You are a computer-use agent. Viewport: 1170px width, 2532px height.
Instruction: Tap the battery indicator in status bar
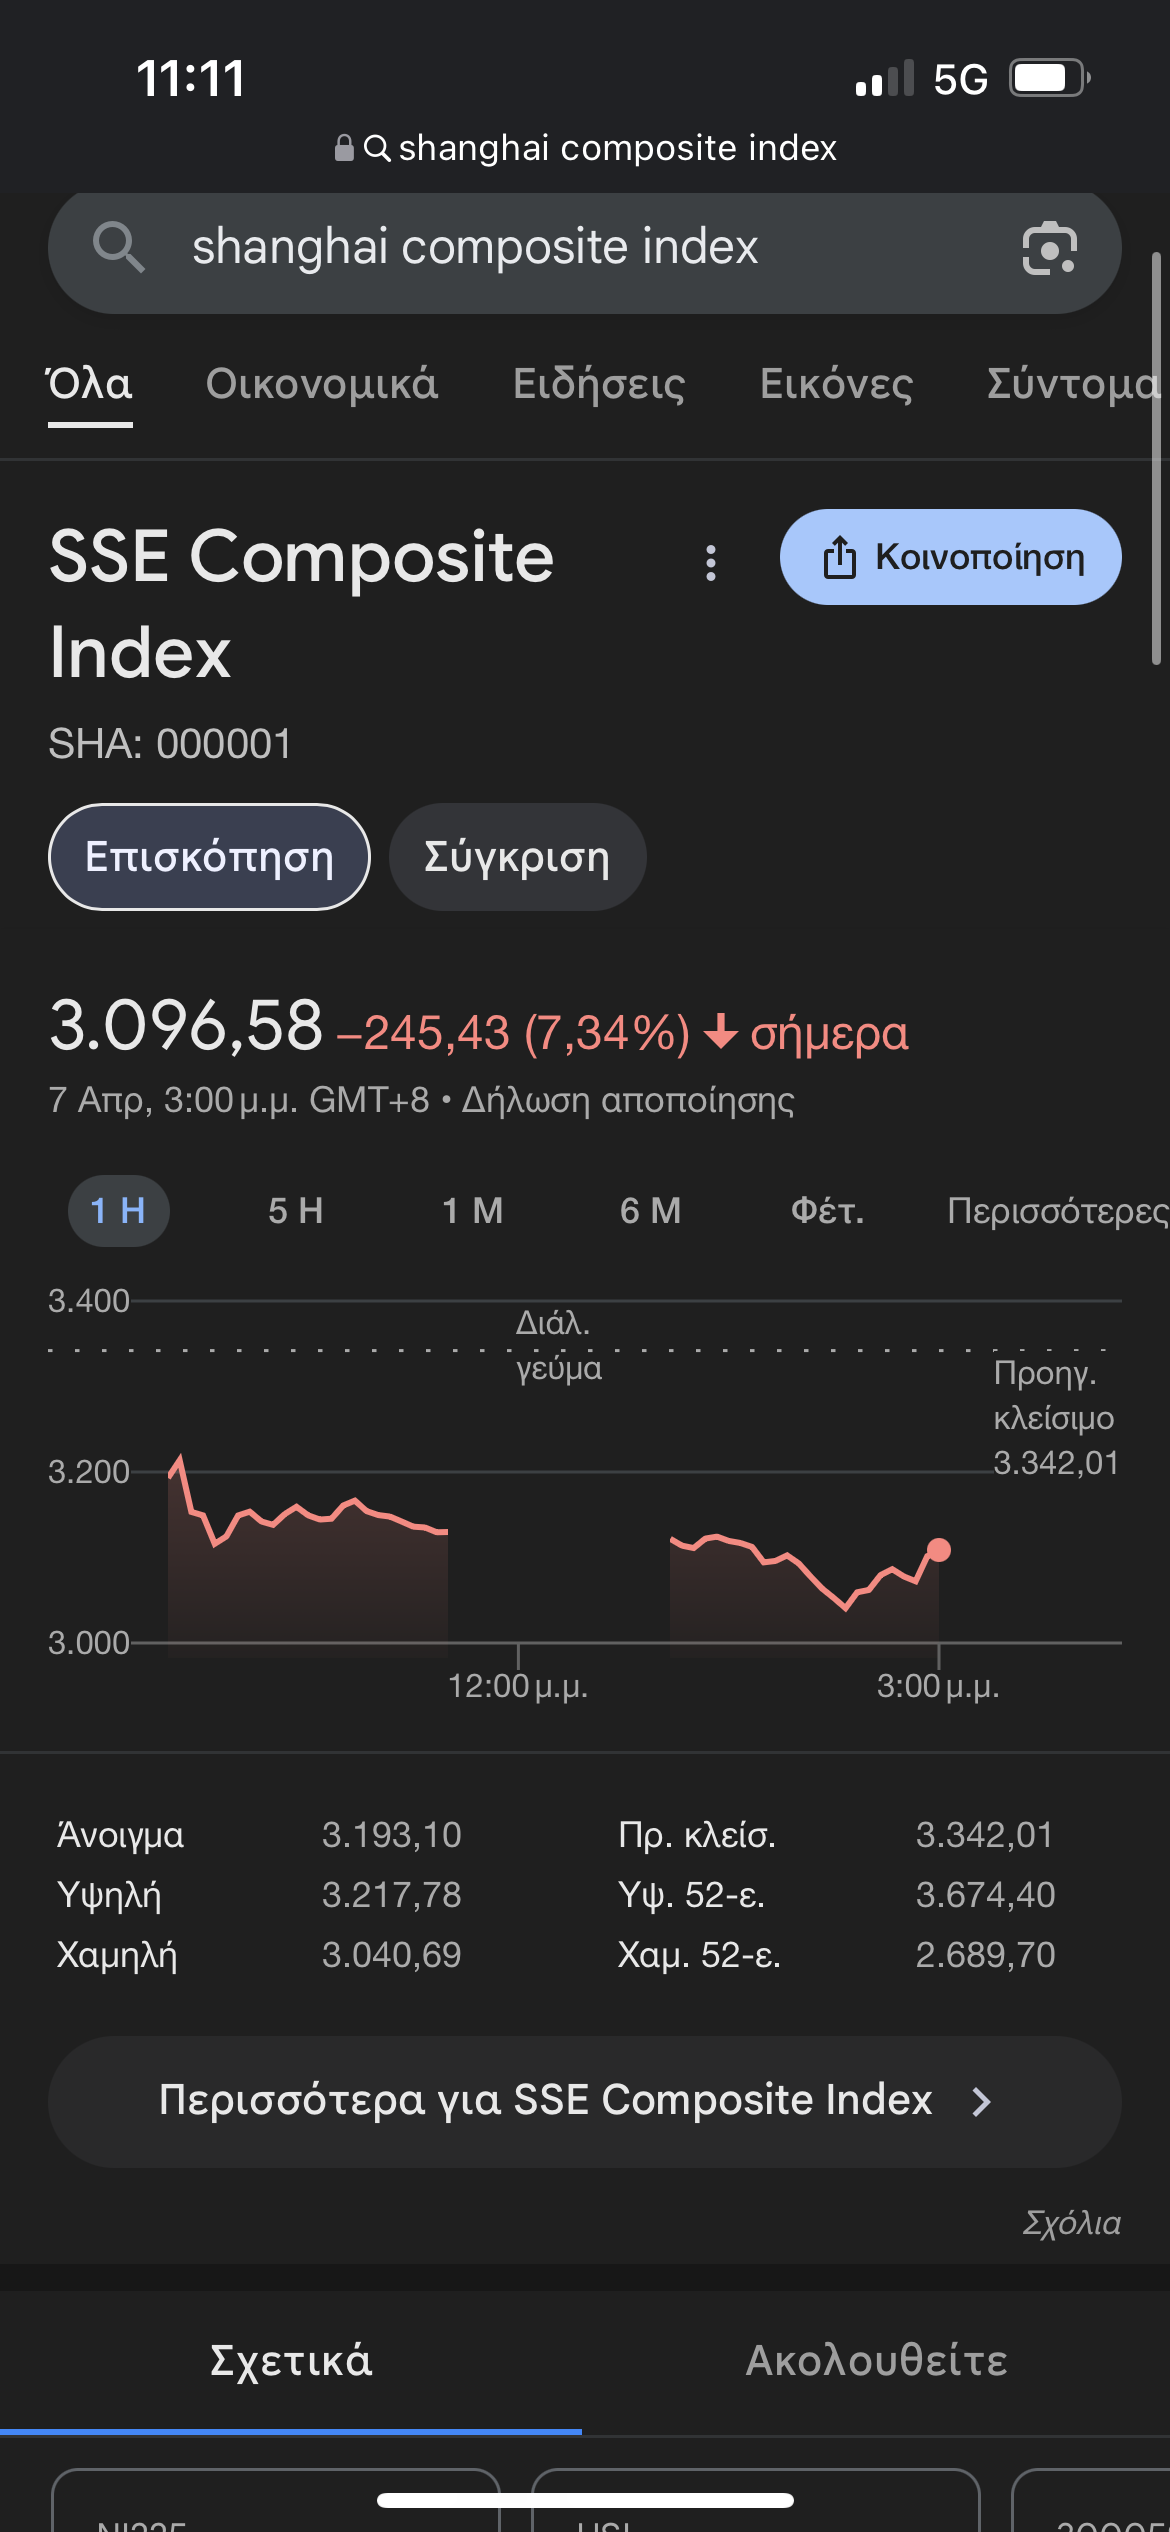[x=1049, y=78]
